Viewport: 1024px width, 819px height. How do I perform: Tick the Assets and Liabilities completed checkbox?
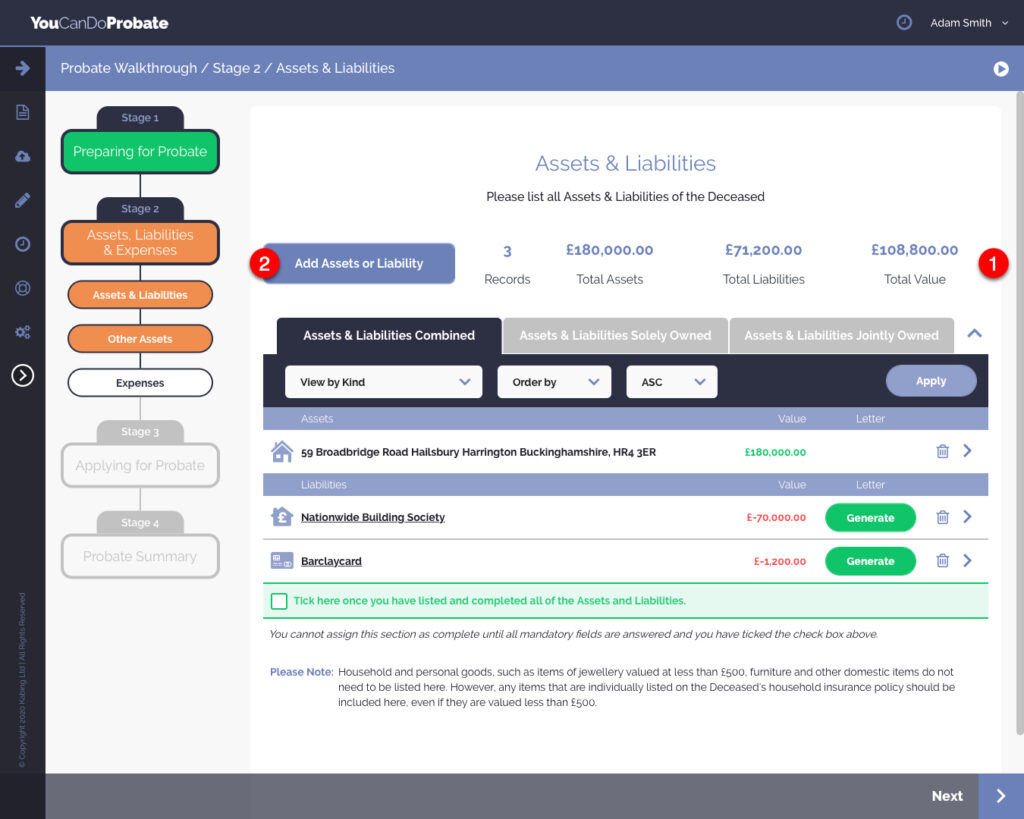279,601
